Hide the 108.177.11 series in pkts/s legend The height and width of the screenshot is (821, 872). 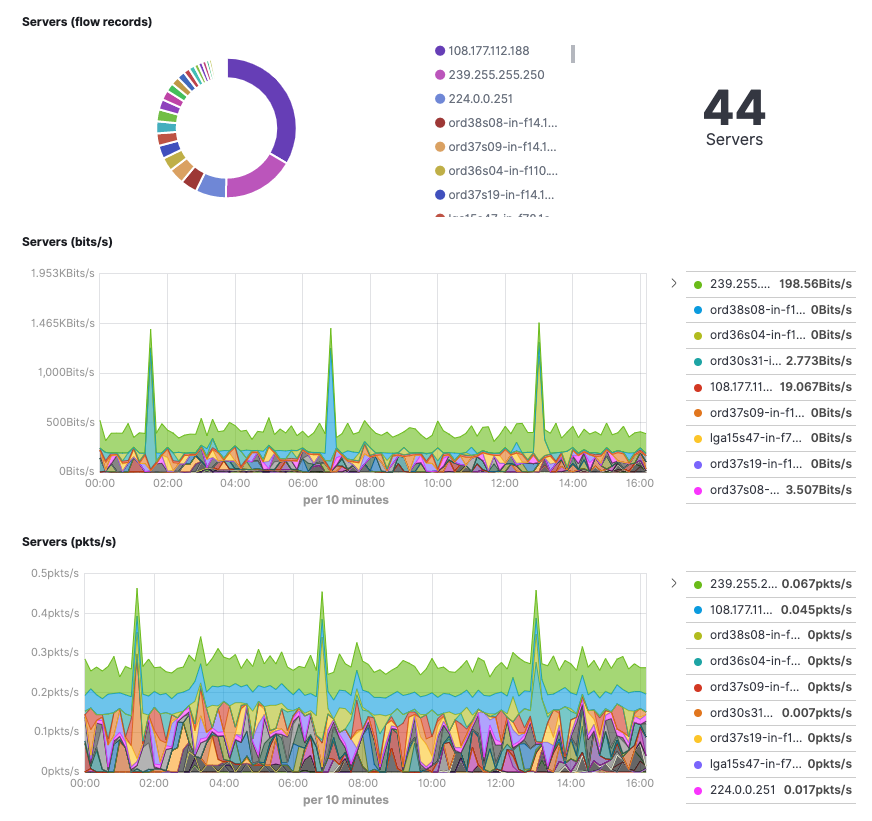click(760, 609)
